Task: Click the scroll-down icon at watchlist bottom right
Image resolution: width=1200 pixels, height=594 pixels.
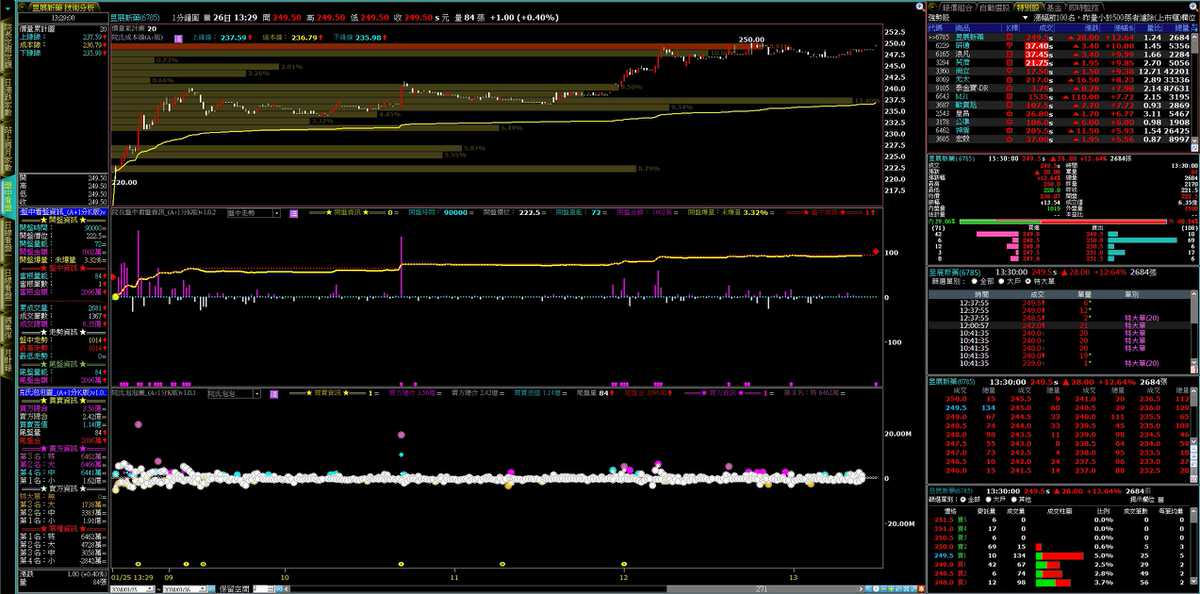Action: (x=1194, y=141)
